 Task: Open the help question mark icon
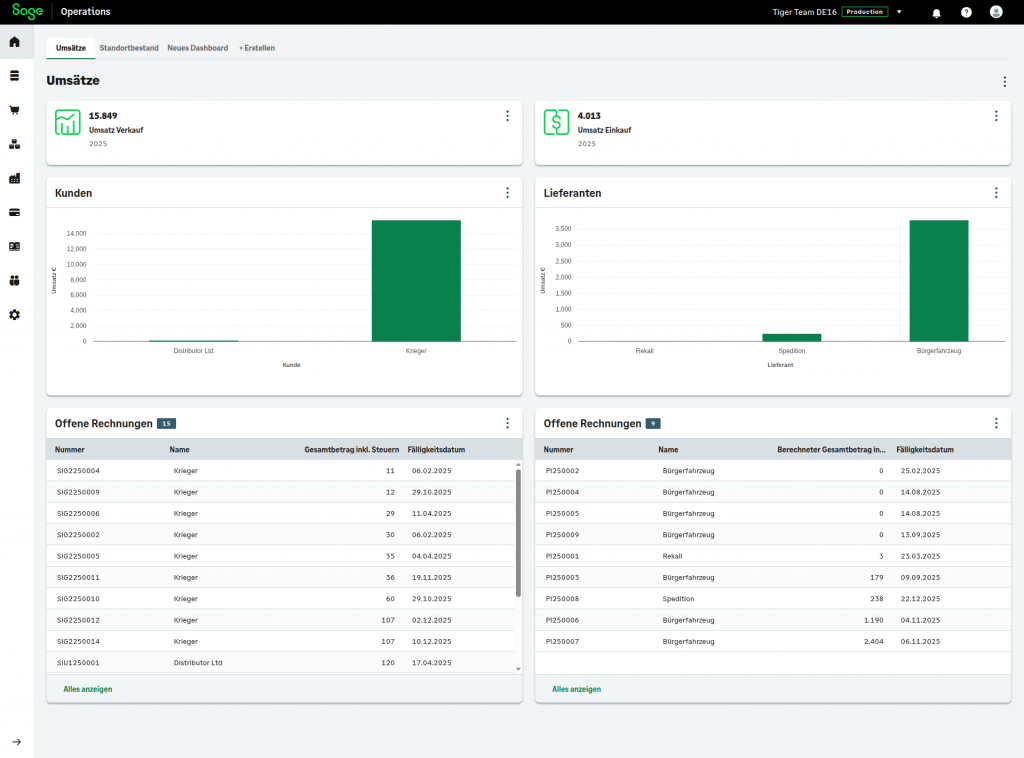tap(966, 12)
